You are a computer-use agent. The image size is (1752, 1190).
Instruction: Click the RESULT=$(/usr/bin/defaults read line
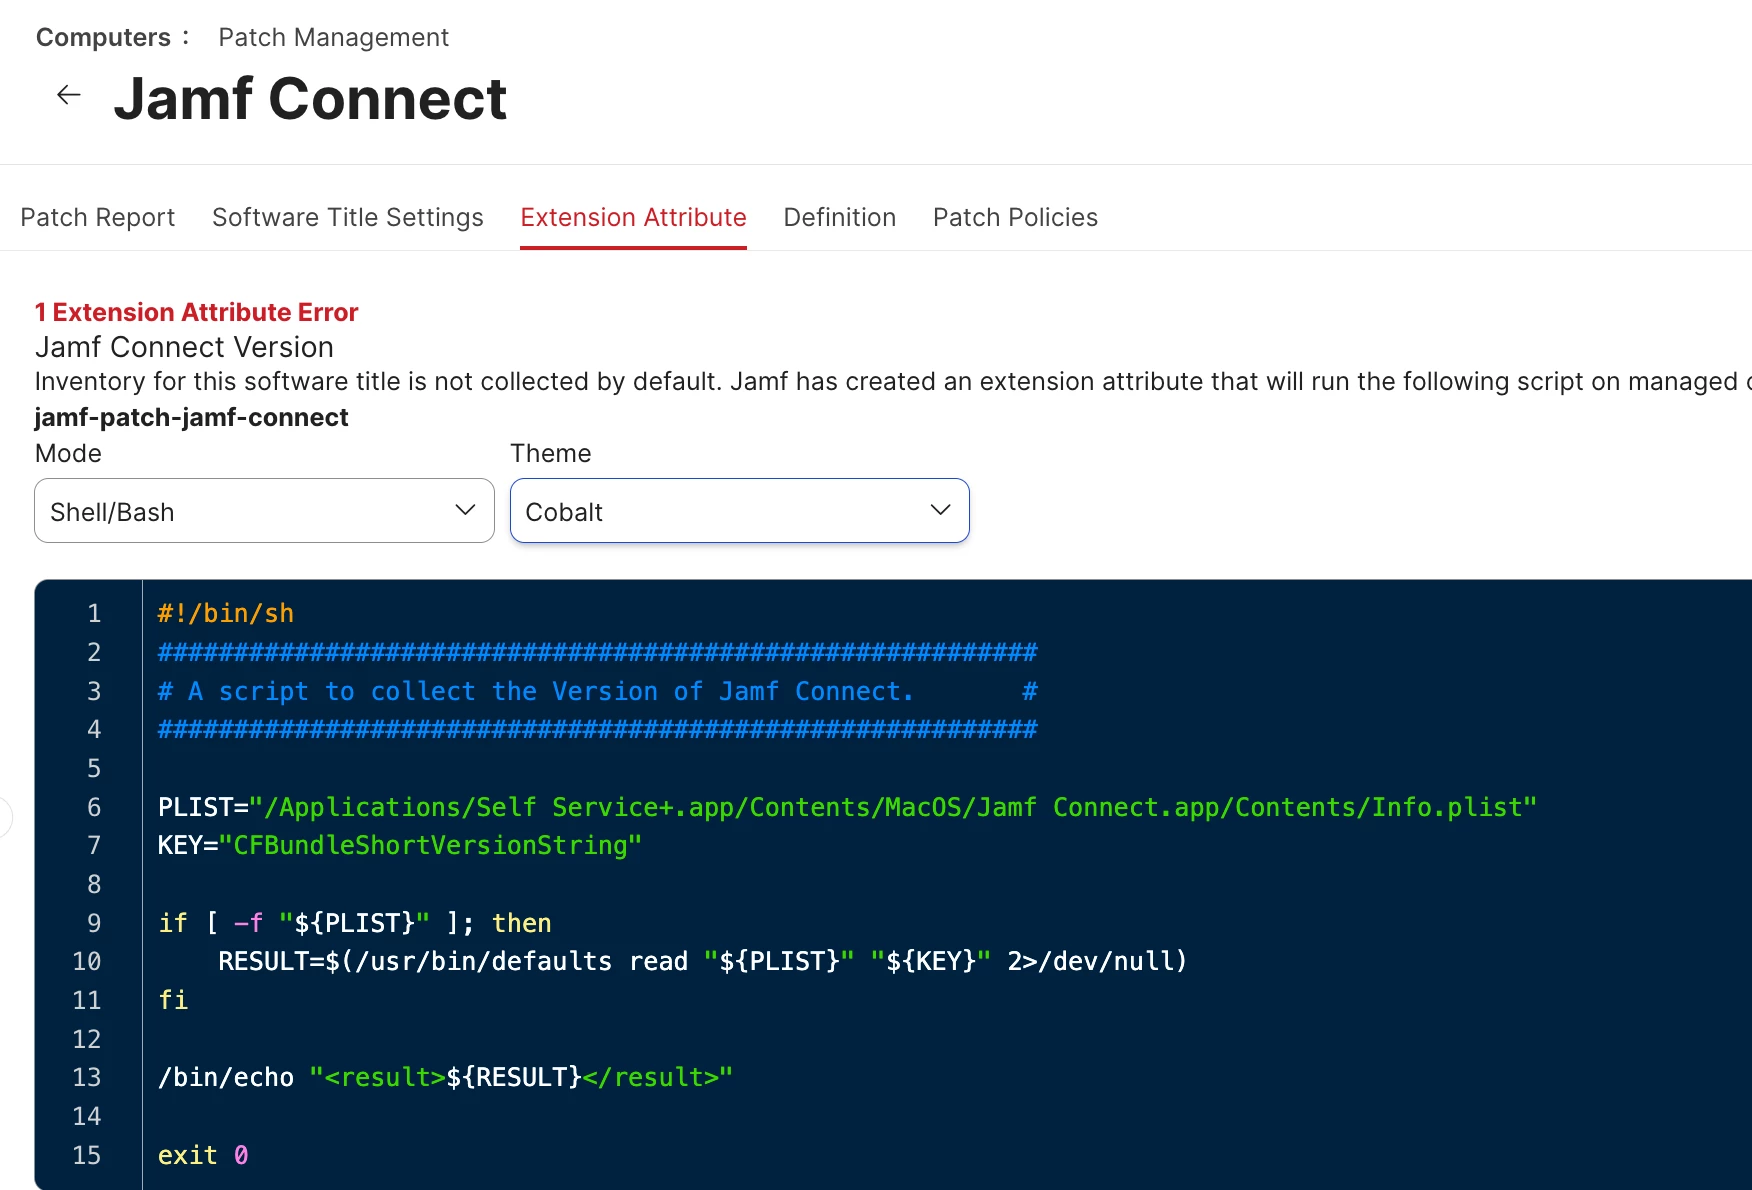click(702, 962)
